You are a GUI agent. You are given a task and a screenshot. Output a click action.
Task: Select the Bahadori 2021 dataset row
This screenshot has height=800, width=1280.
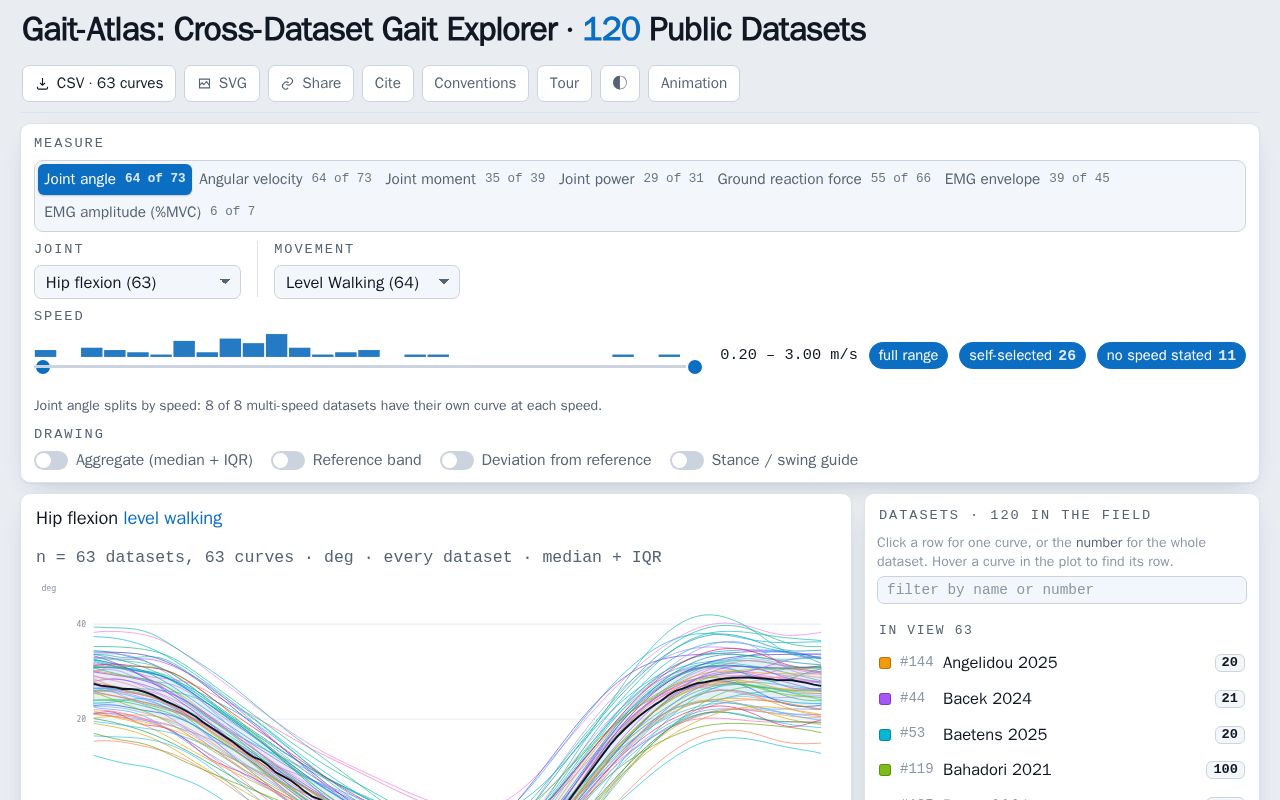click(1062, 770)
